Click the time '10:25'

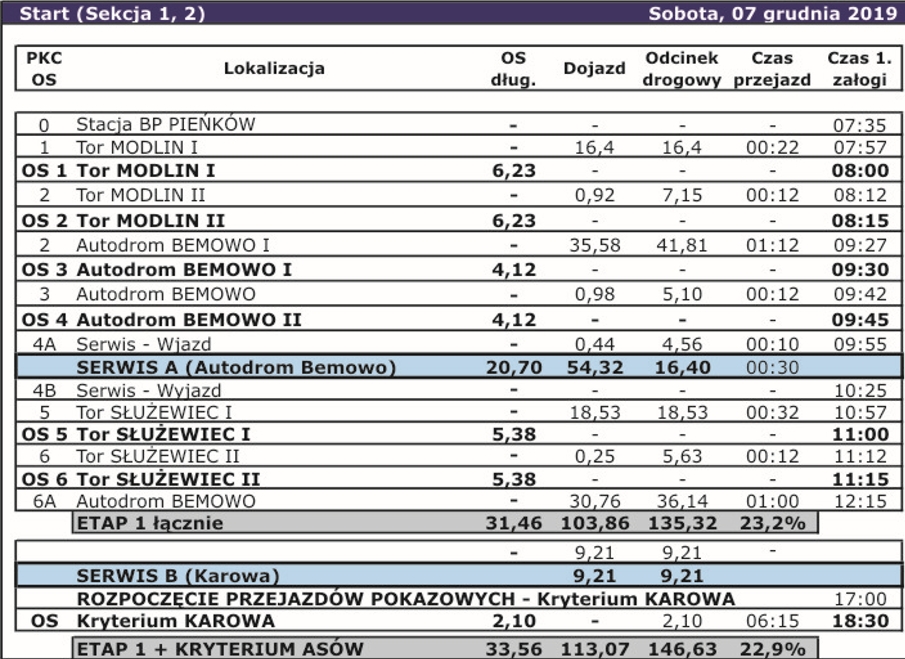coord(860,391)
